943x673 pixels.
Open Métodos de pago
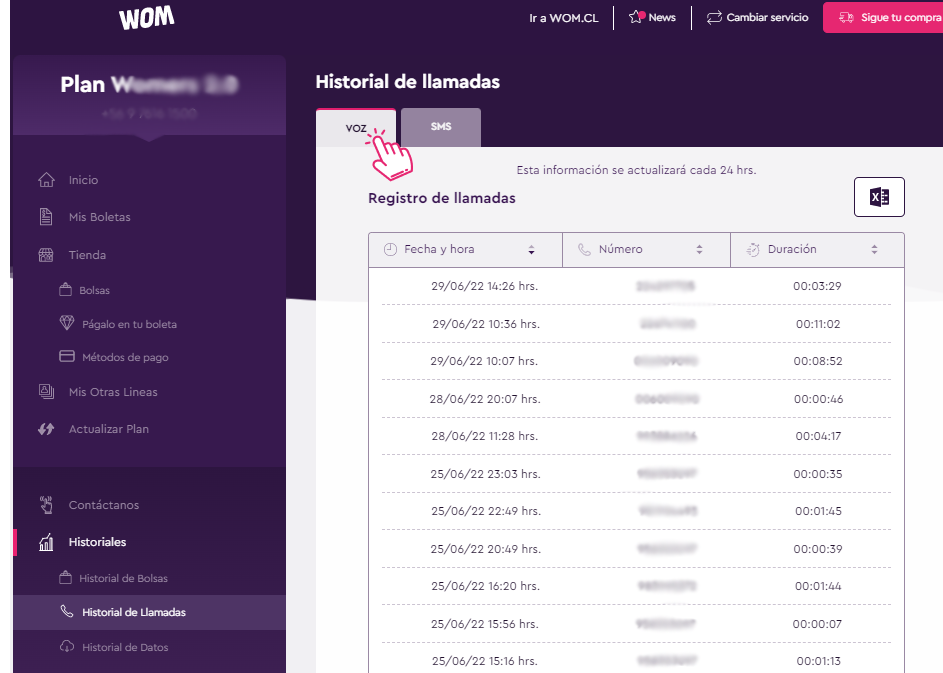pos(123,357)
